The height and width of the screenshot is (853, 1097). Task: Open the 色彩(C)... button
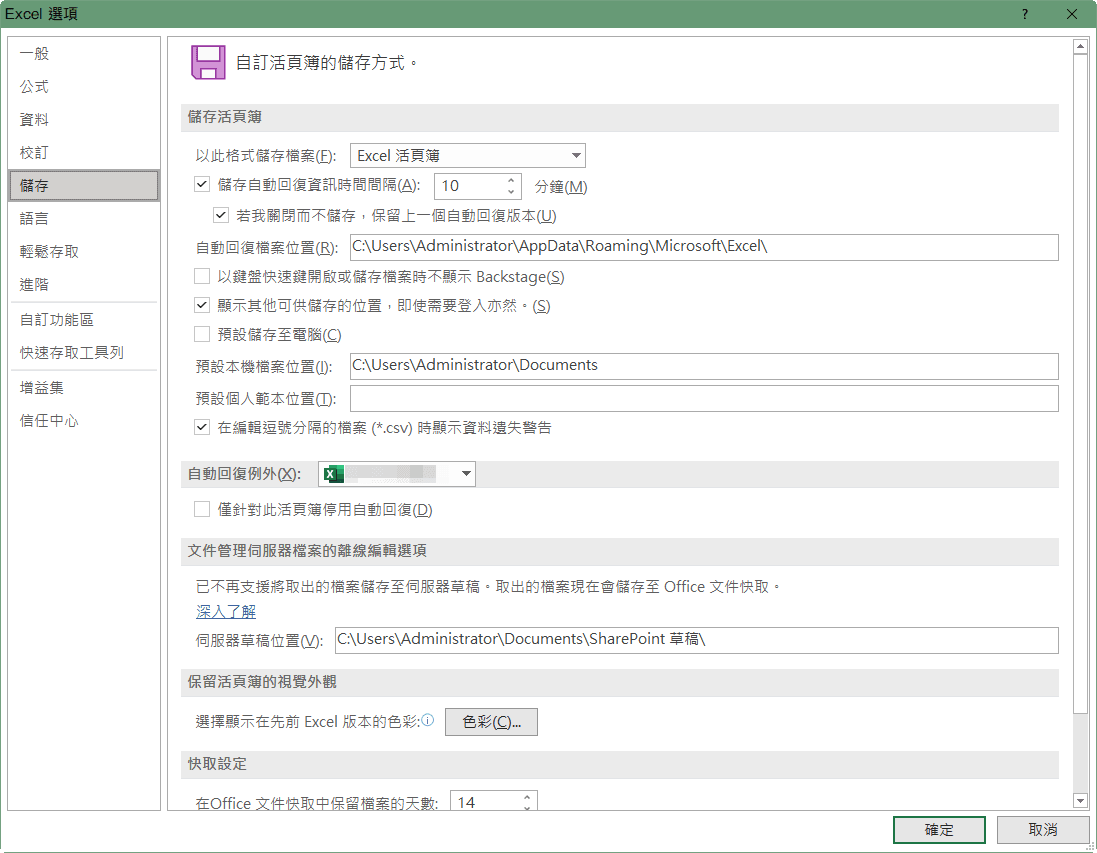[x=491, y=721]
